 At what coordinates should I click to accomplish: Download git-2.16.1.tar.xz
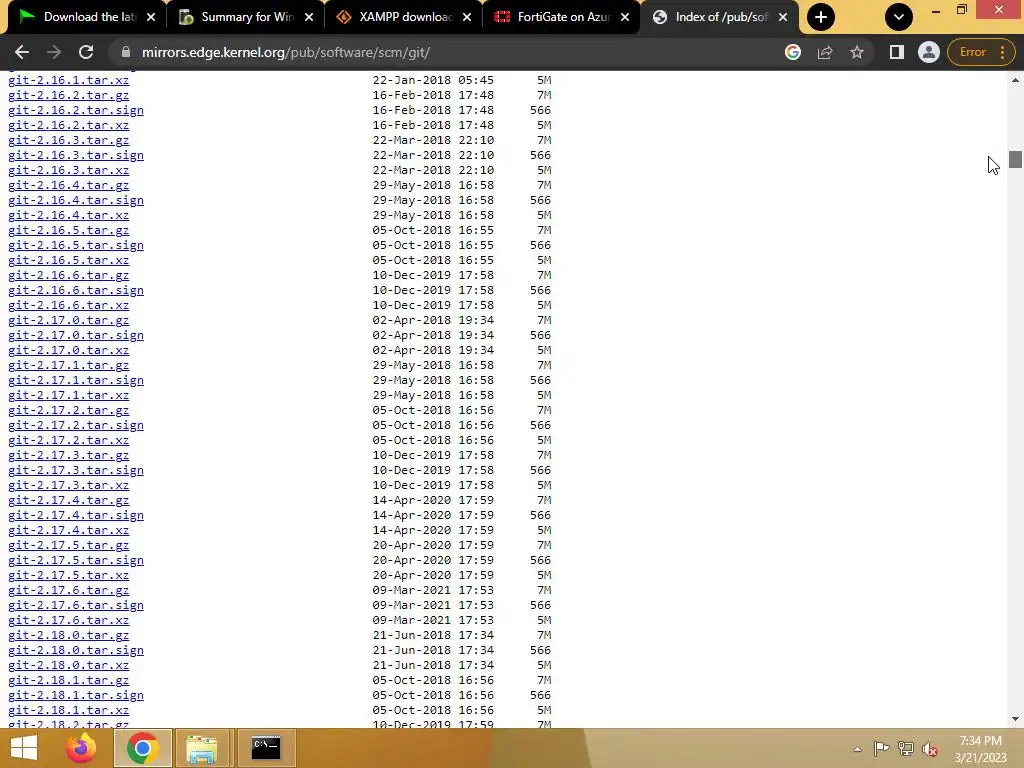69,80
